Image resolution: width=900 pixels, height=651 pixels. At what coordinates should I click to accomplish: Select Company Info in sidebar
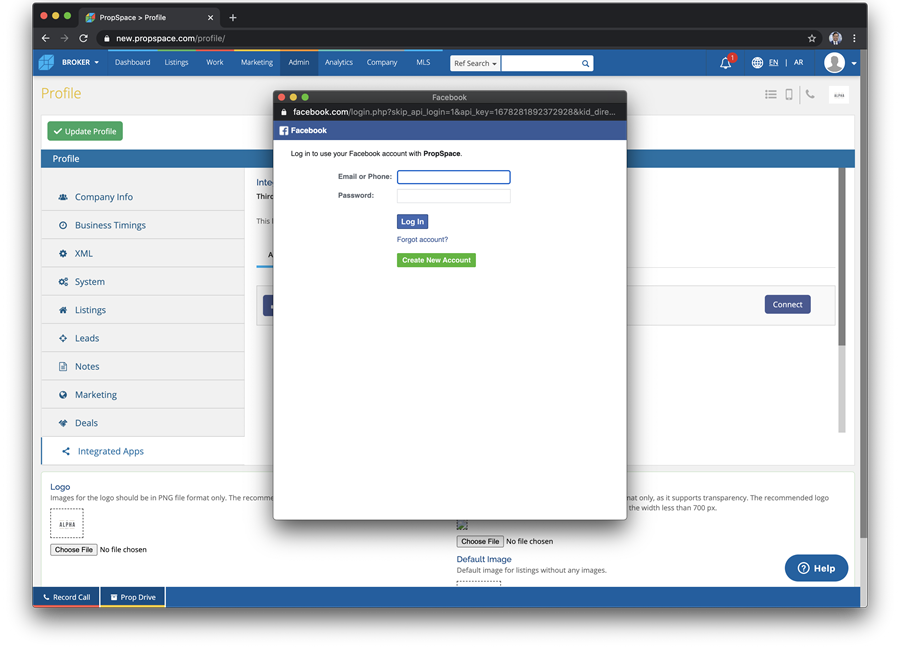(143, 197)
